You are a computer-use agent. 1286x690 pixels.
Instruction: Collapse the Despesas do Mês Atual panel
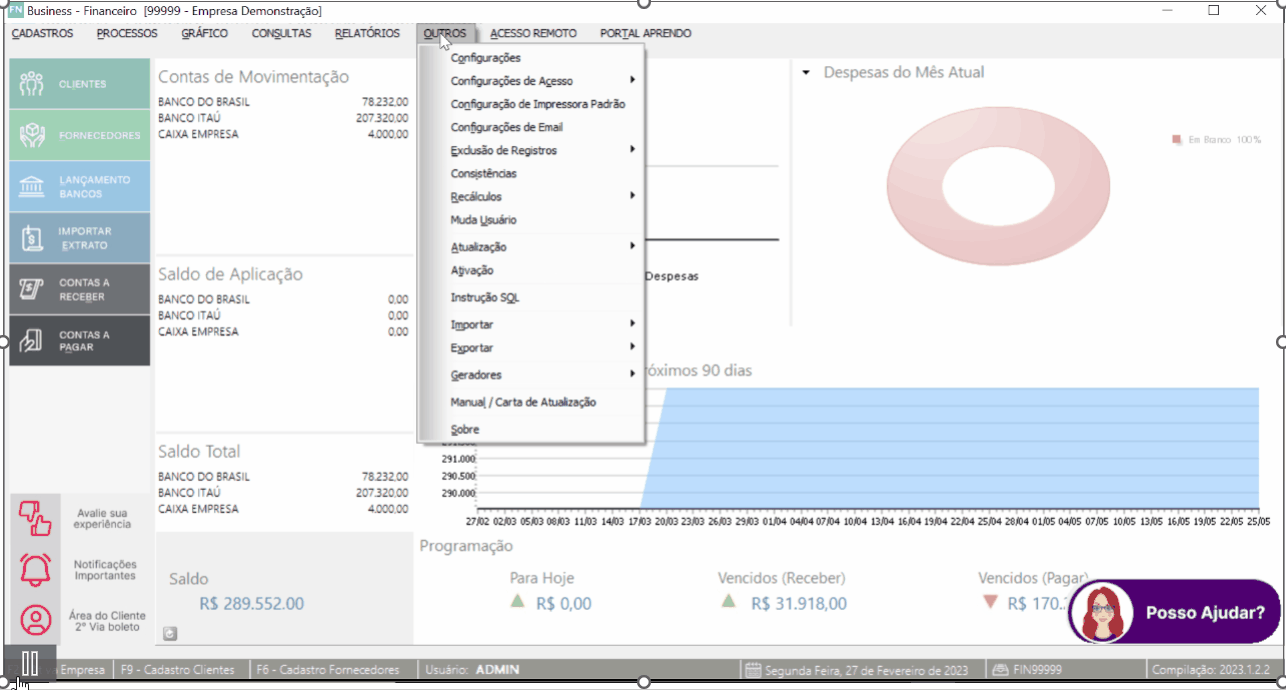806,73
